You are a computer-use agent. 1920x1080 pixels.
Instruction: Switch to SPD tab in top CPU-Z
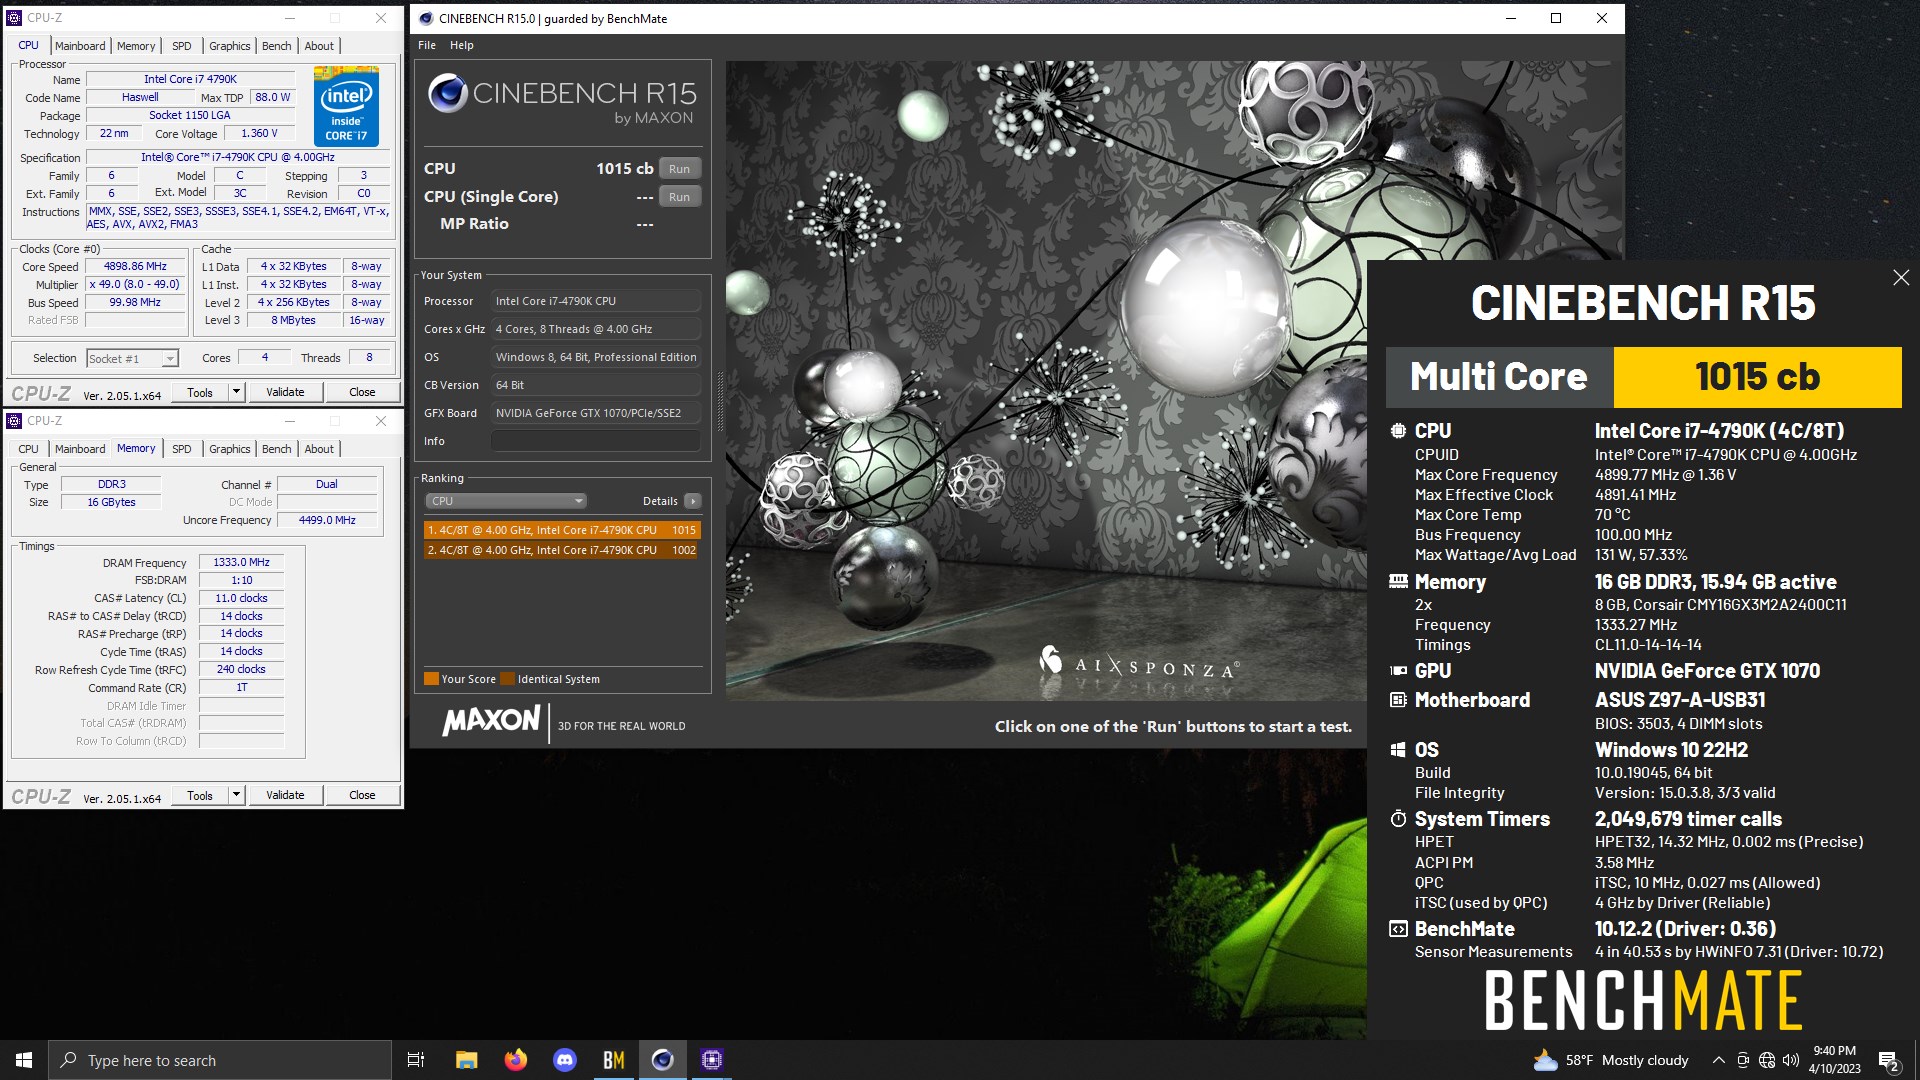(x=181, y=46)
